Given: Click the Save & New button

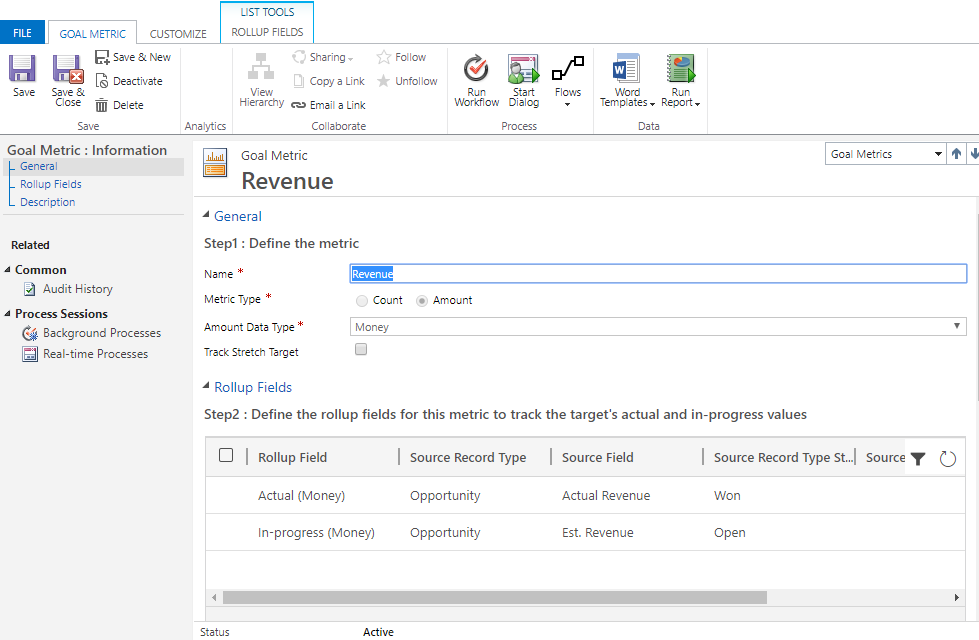Looking at the screenshot, I should (x=133, y=57).
